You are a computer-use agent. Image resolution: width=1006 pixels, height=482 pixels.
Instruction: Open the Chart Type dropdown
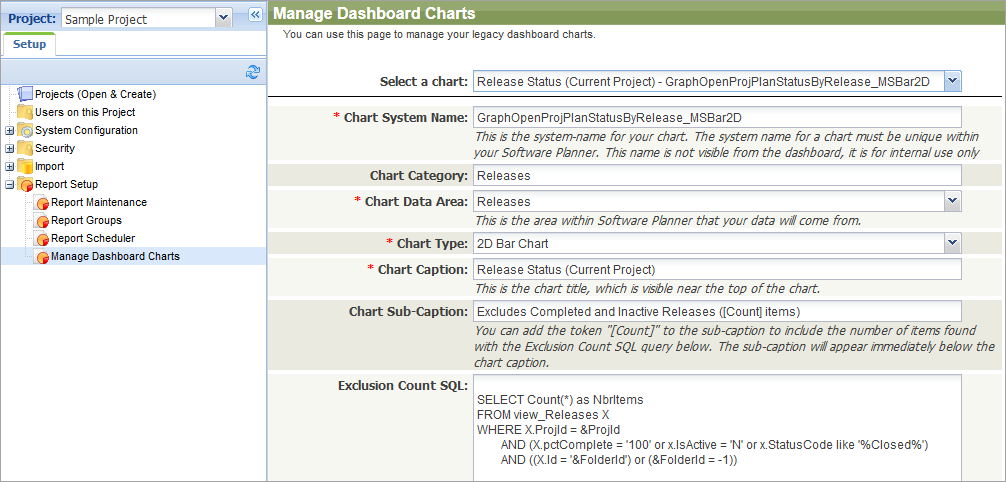point(952,243)
